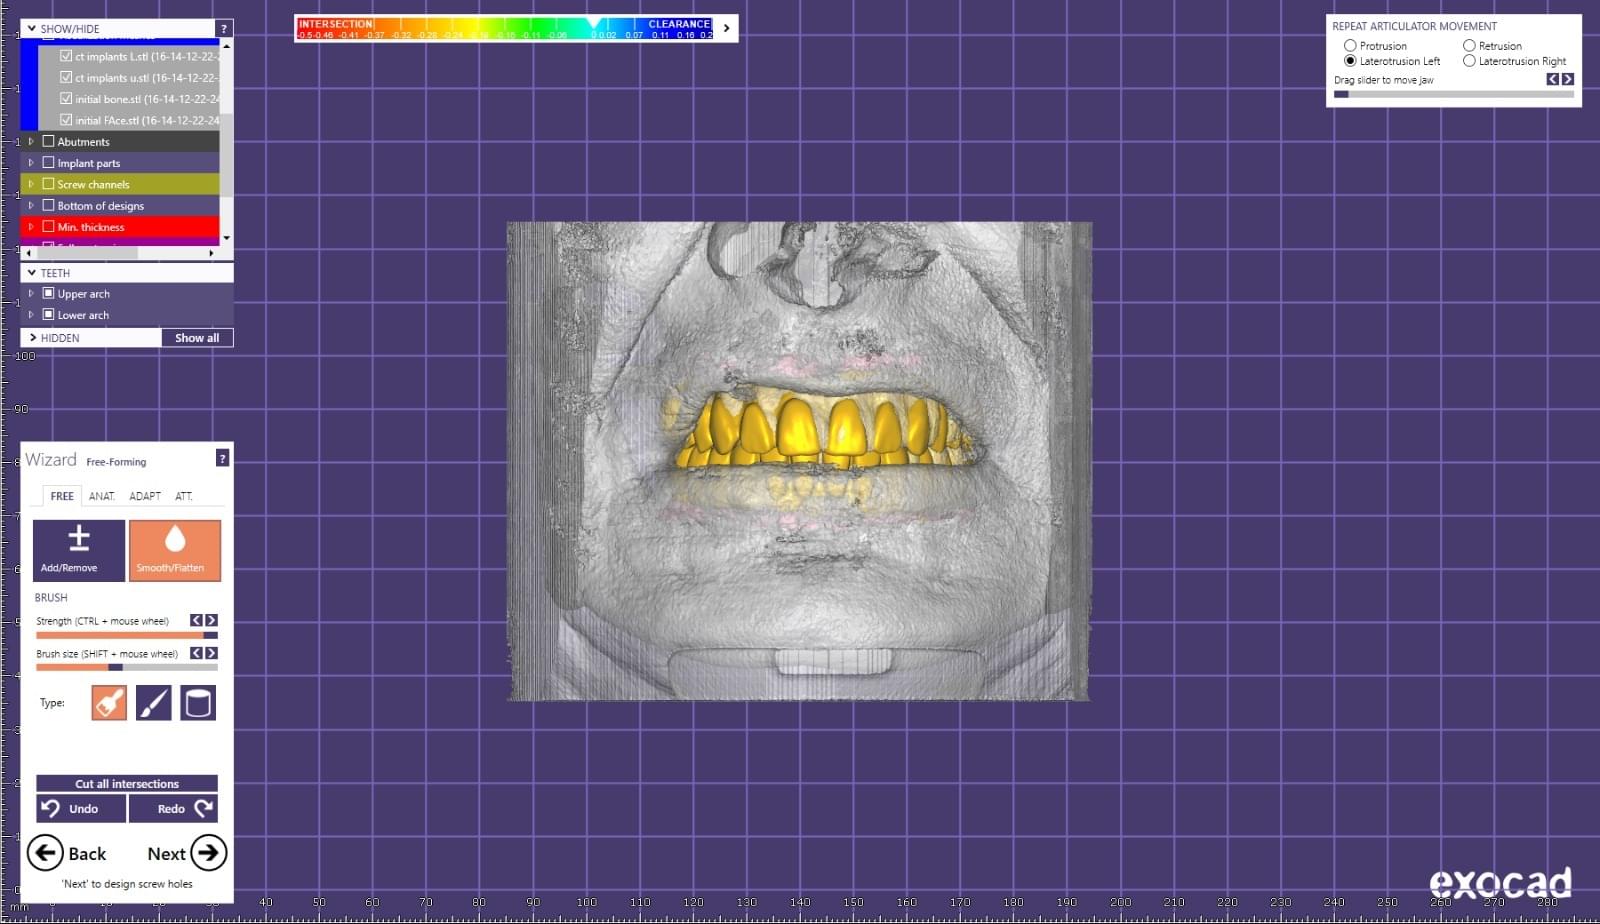
Task: Expand the HIDDEN section
Action: [x=32, y=338]
